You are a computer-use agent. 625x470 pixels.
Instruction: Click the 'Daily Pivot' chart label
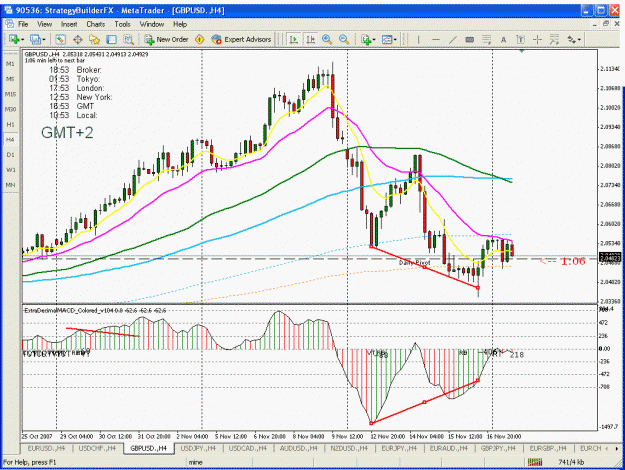coord(415,263)
